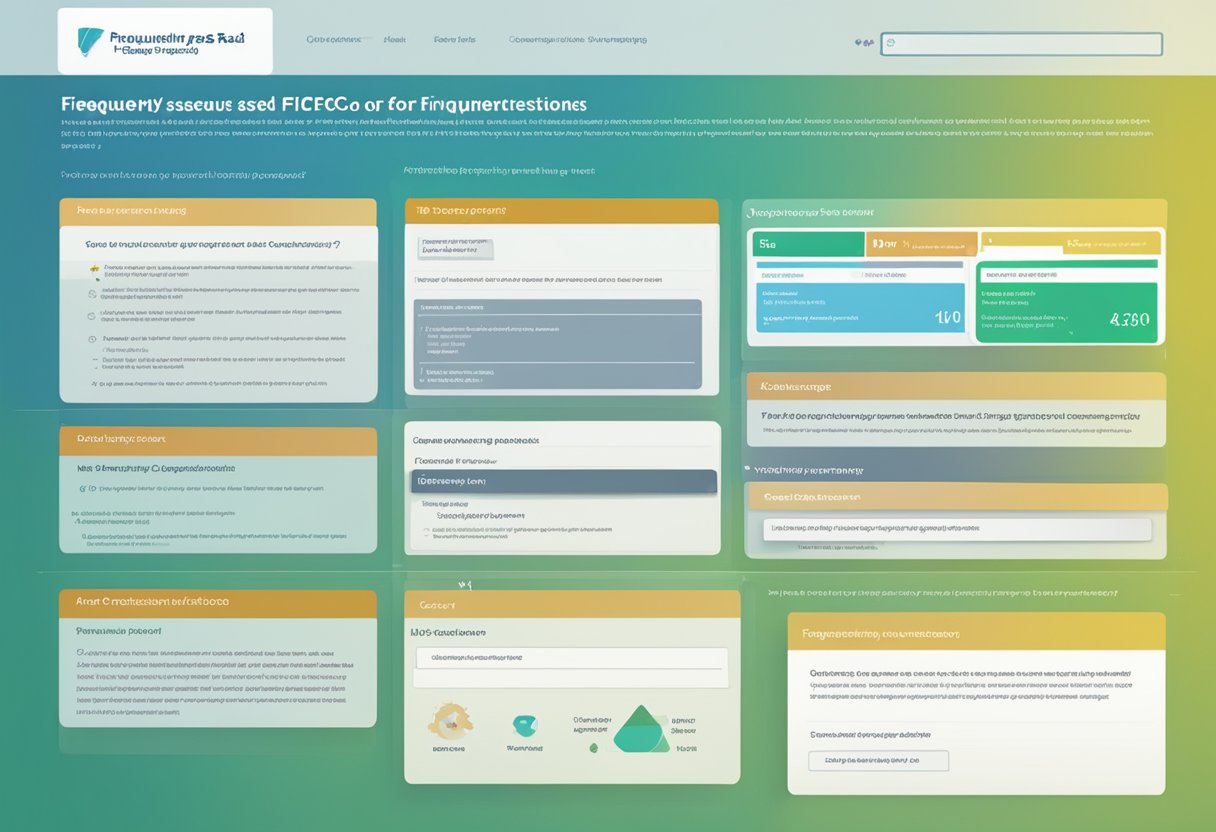
Task: Select the dark highlighted row in the middle card
Action: coord(564,481)
